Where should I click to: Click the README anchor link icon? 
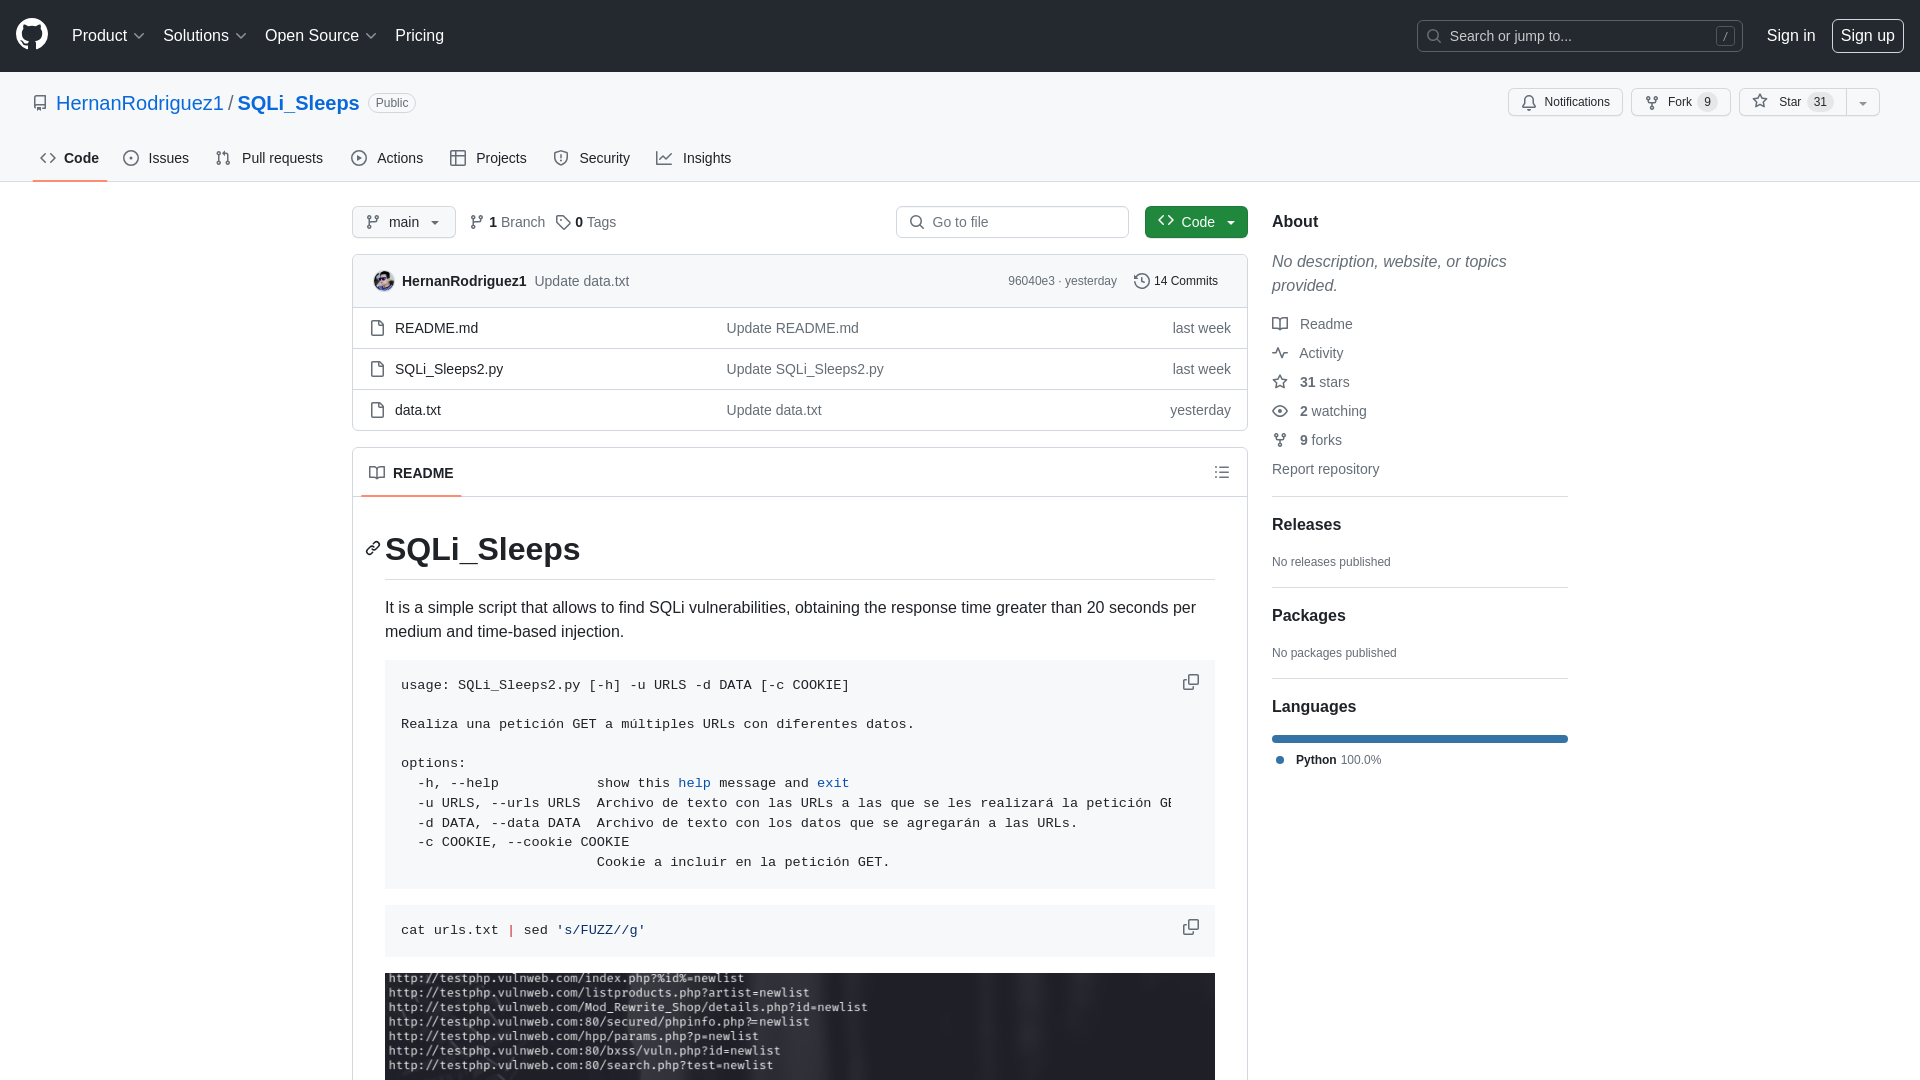(x=371, y=549)
